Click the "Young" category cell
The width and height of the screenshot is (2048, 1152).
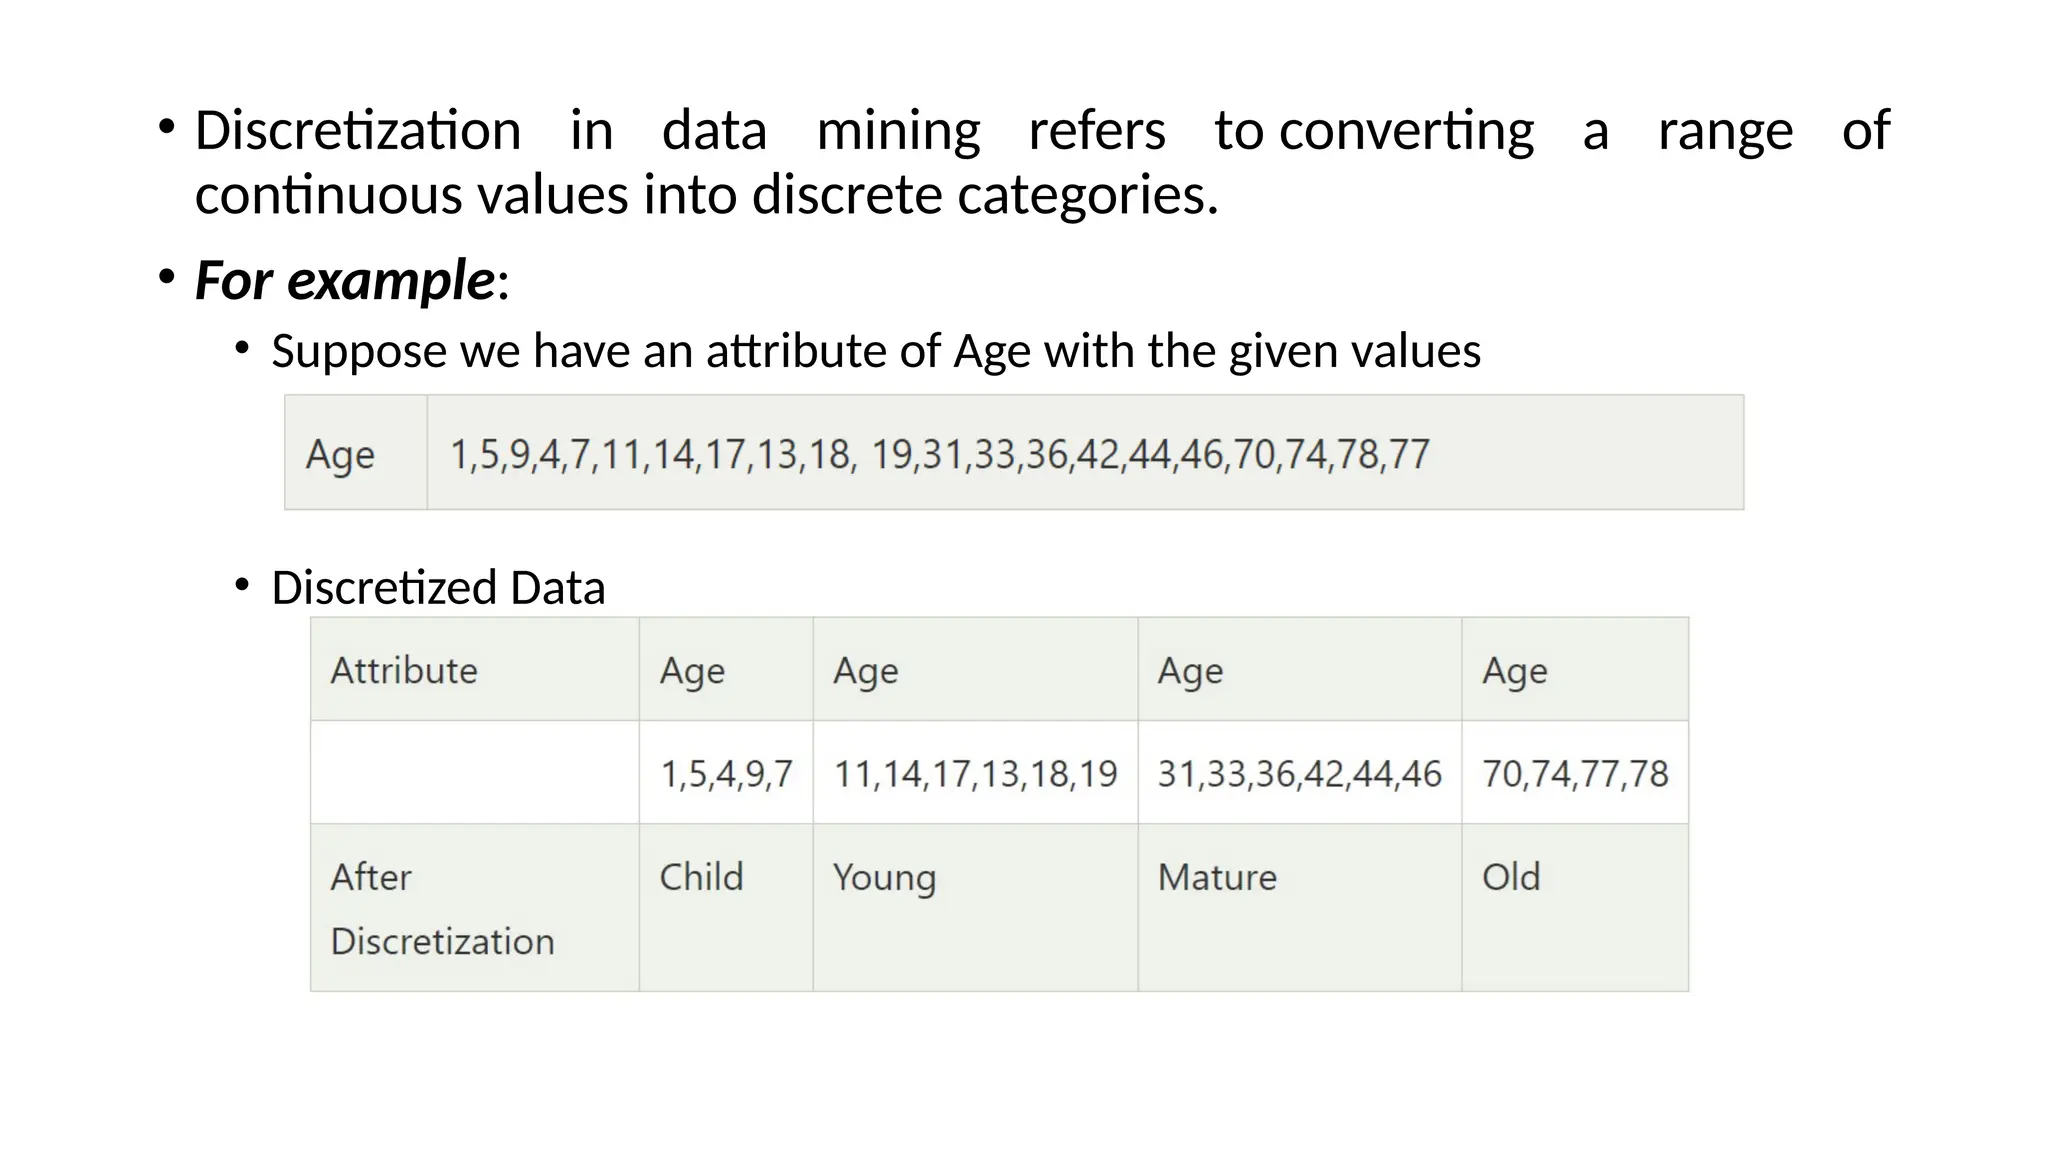(884, 877)
